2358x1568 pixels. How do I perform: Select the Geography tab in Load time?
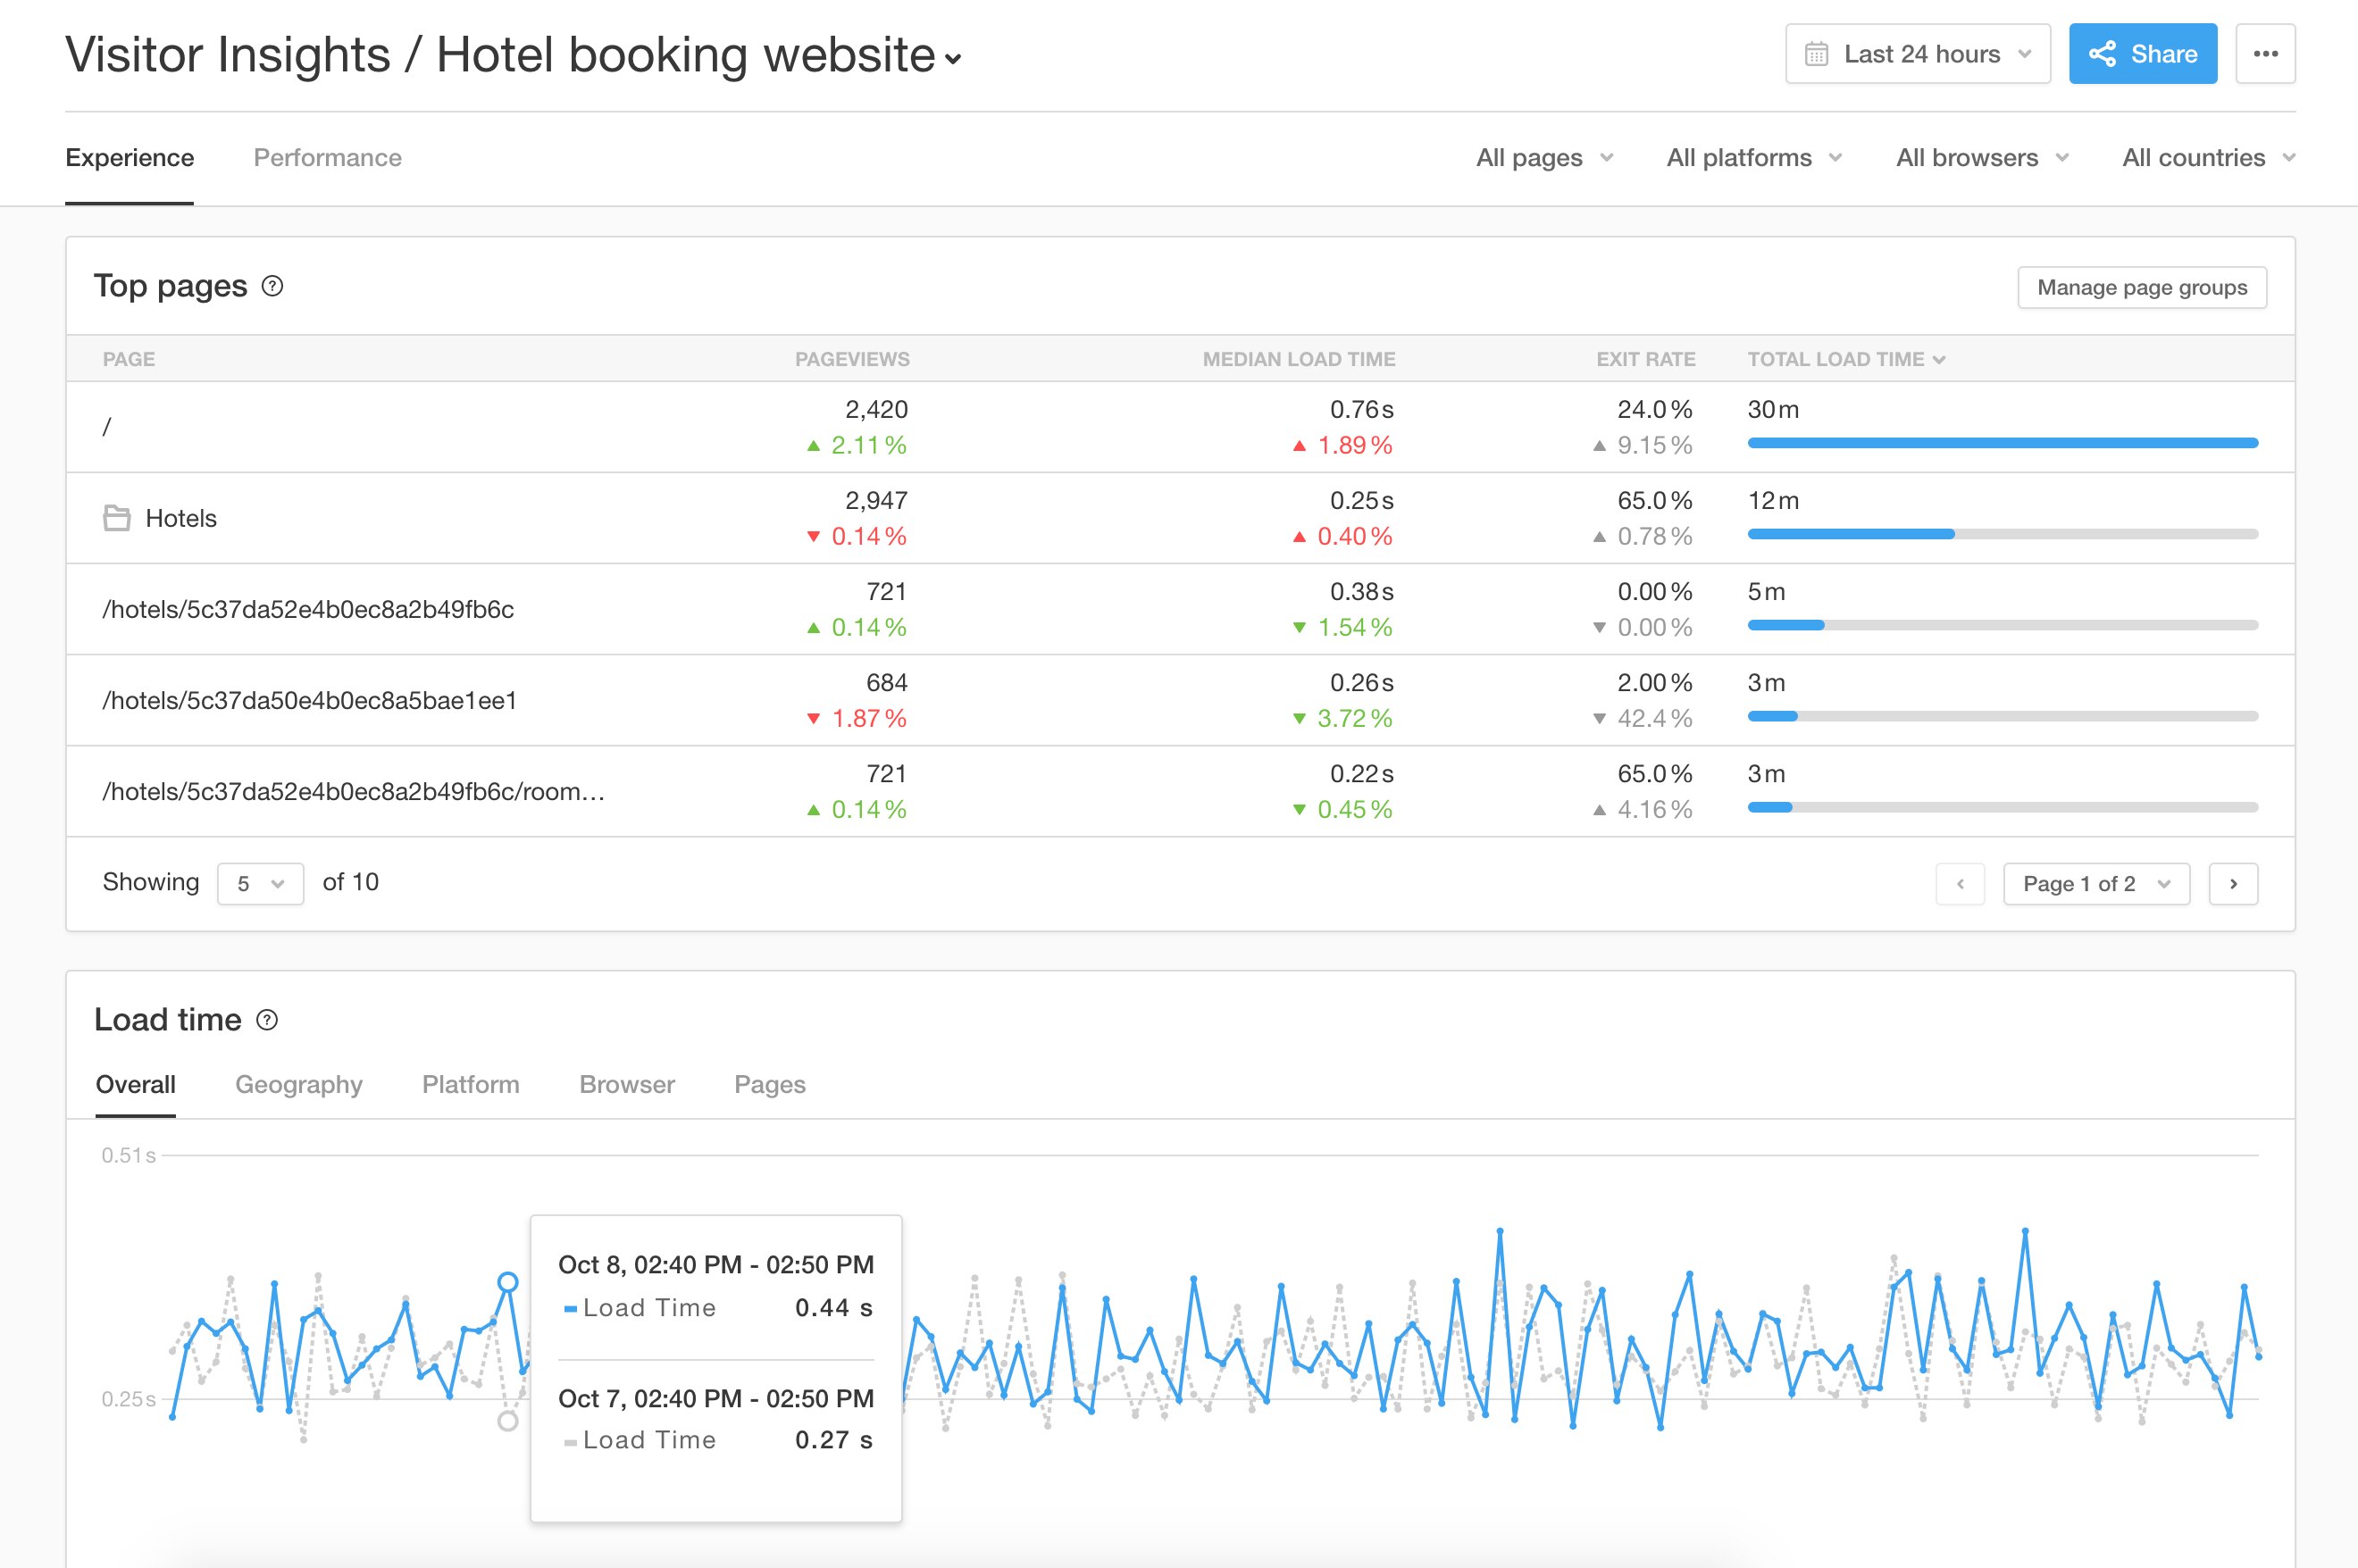(297, 1083)
